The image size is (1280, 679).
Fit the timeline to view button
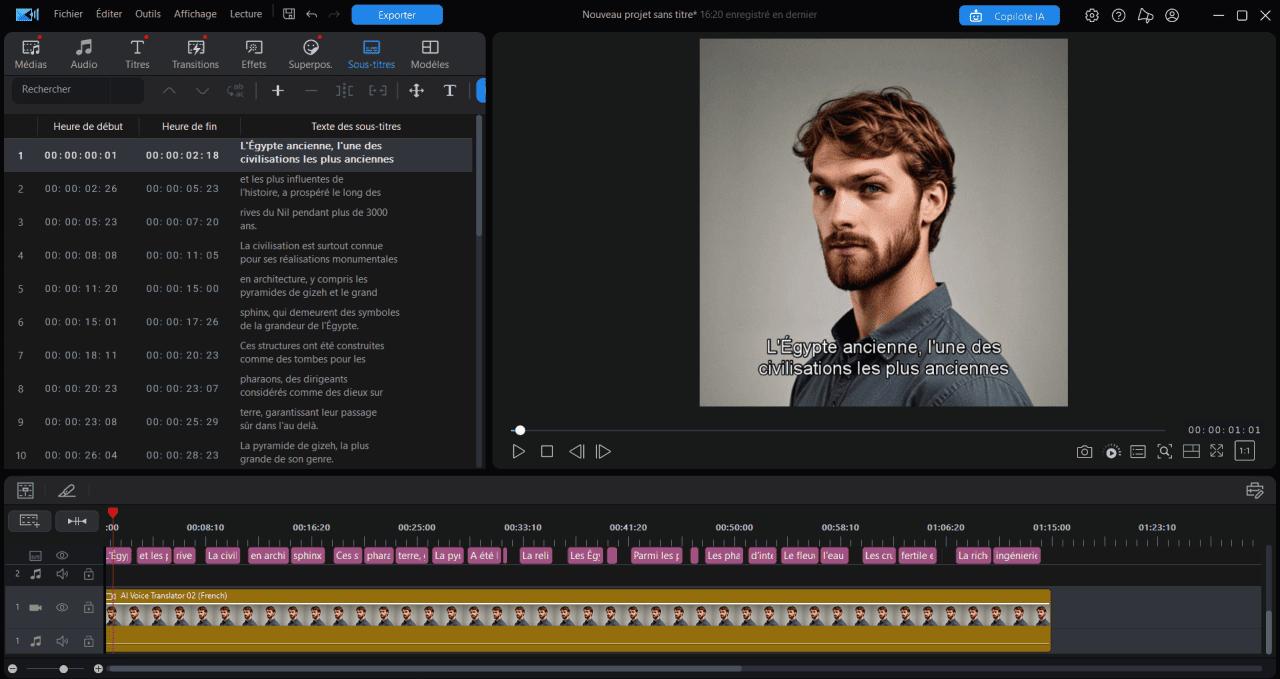77,521
